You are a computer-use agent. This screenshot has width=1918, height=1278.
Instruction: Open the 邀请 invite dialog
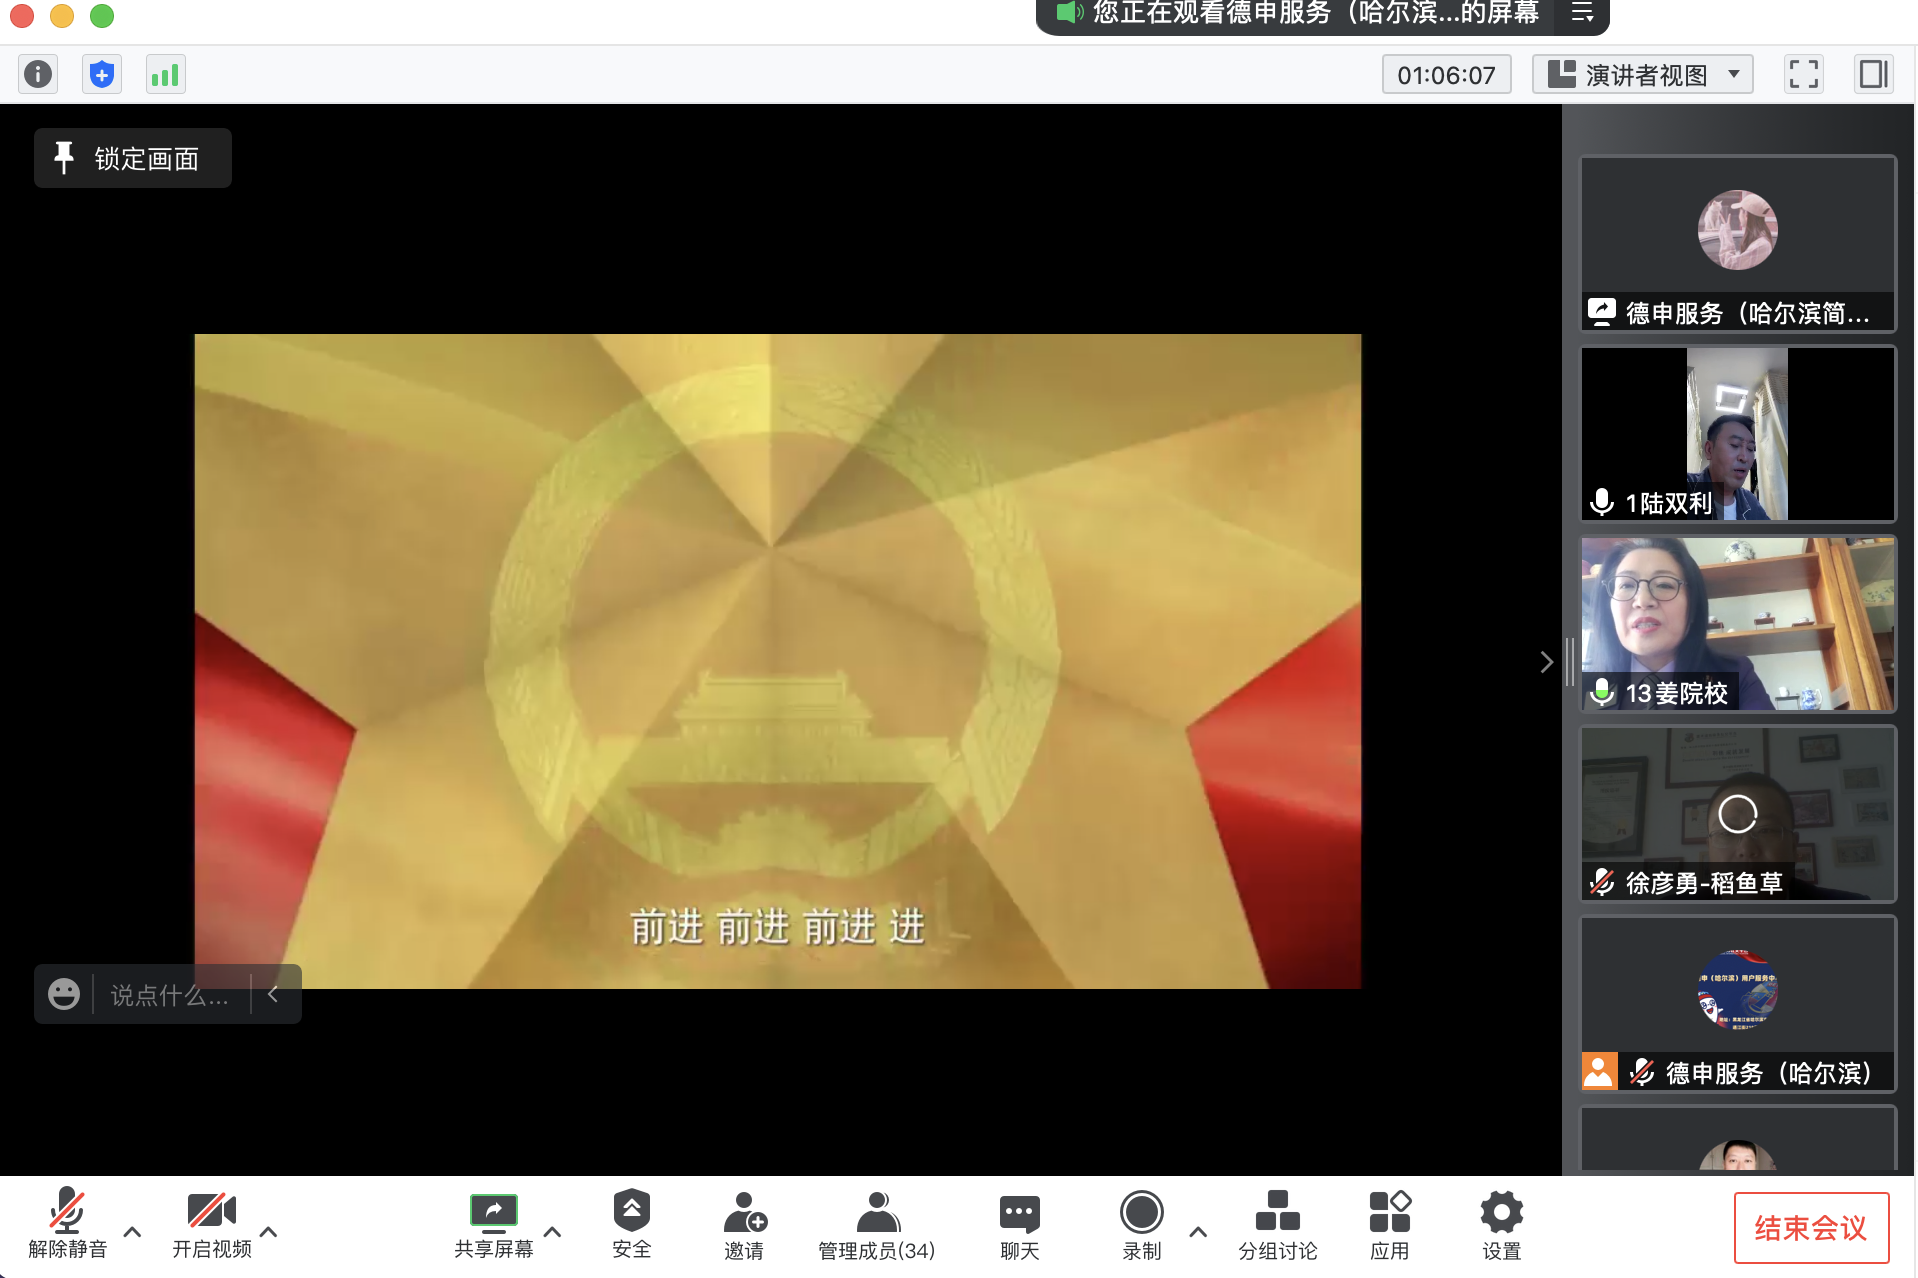744,1224
